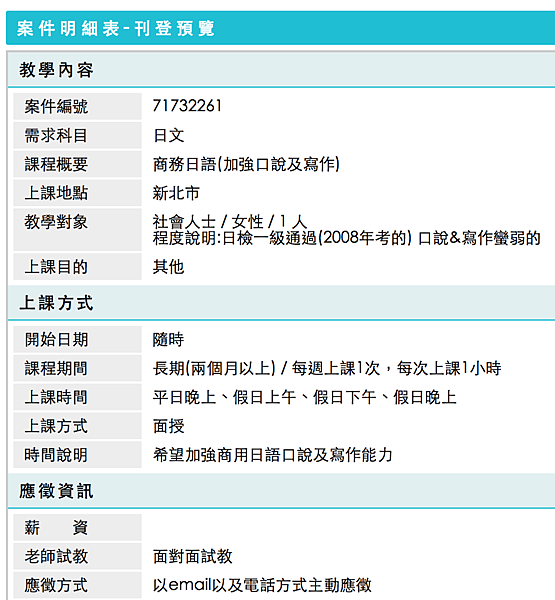Click the case number 71732261

pos(187,106)
